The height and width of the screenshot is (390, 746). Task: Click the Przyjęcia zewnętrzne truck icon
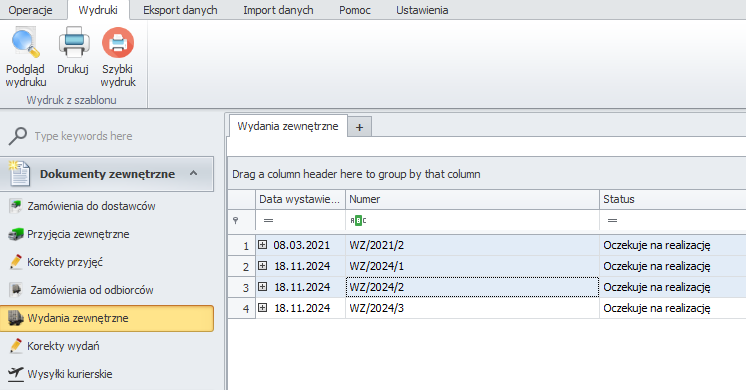pos(16,234)
